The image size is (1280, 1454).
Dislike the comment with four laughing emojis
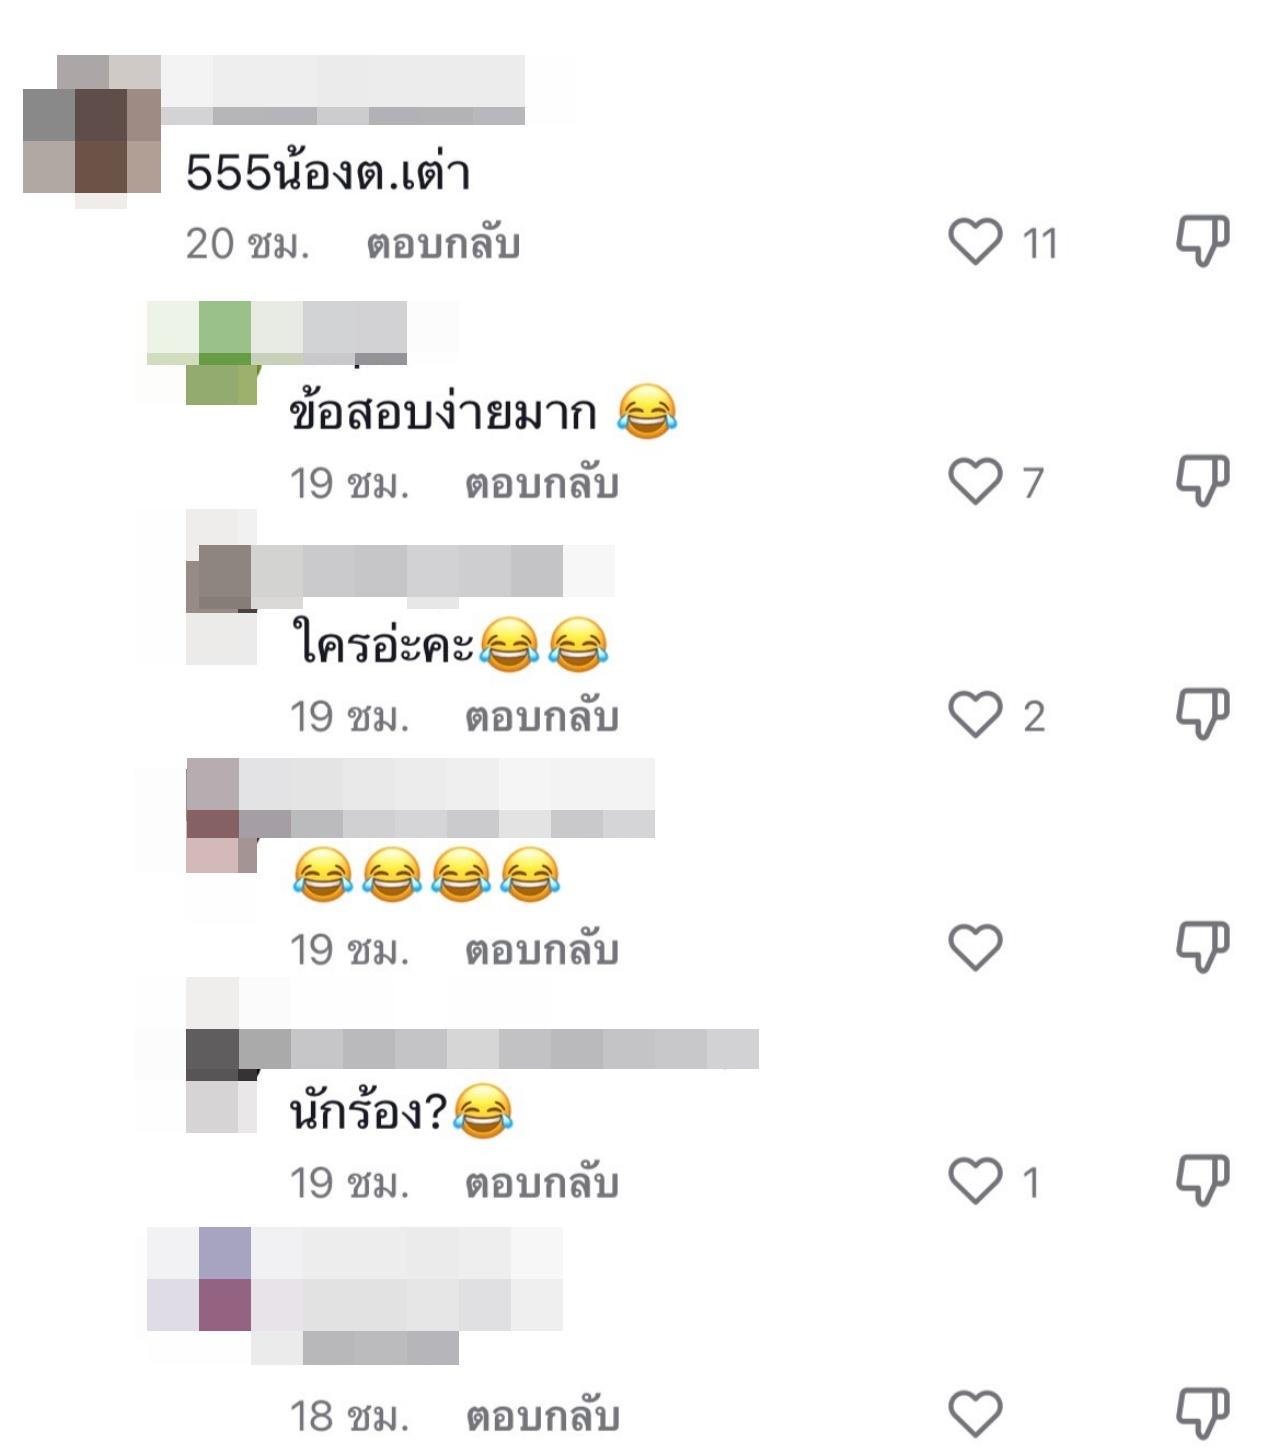tap(1201, 946)
